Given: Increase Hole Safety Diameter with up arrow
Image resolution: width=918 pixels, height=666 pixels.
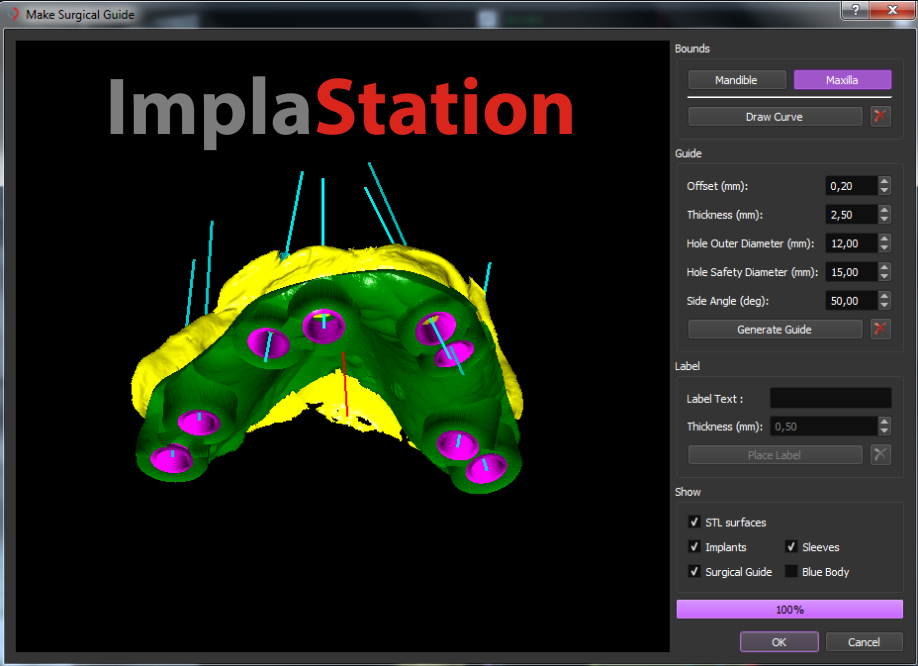Looking at the screenshot, I should 884,267.
